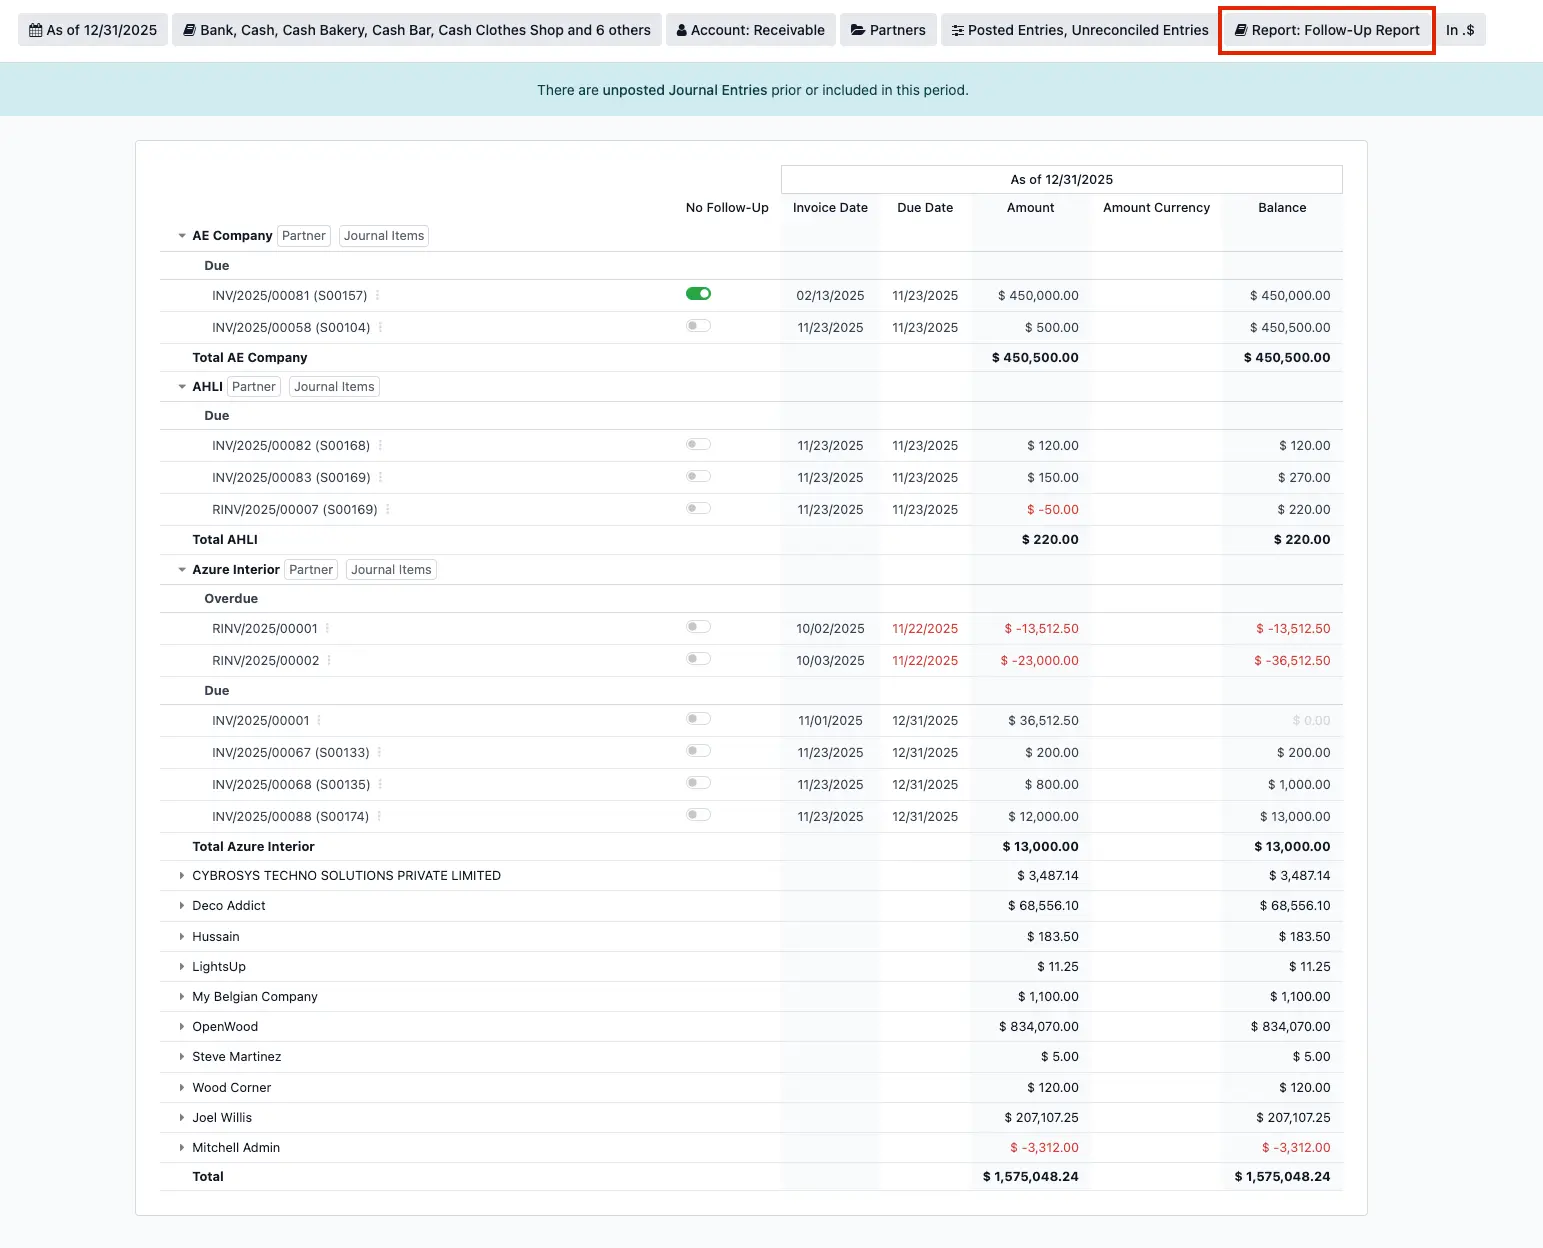Toggle No Follow-Up for INV/2025/00082
The width and height of the screenshot is (1543, 1248).
(x=698, y=444)
